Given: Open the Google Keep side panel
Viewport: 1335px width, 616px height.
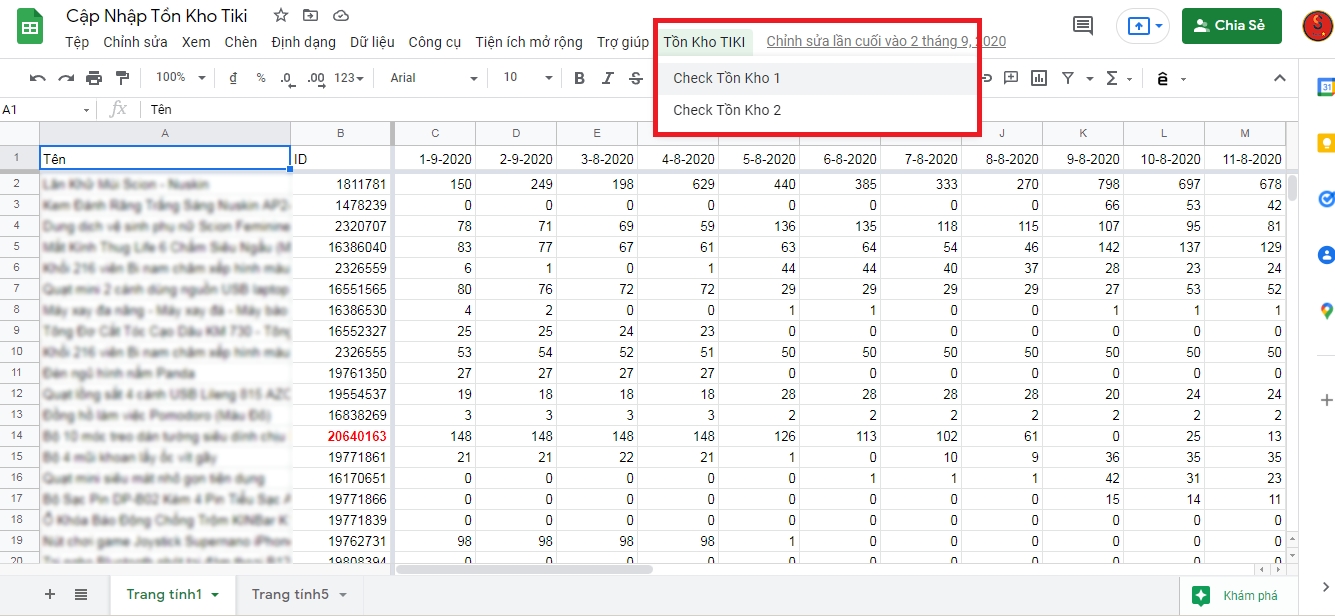Looking at the screenshot, I should tap(1327, 144).
